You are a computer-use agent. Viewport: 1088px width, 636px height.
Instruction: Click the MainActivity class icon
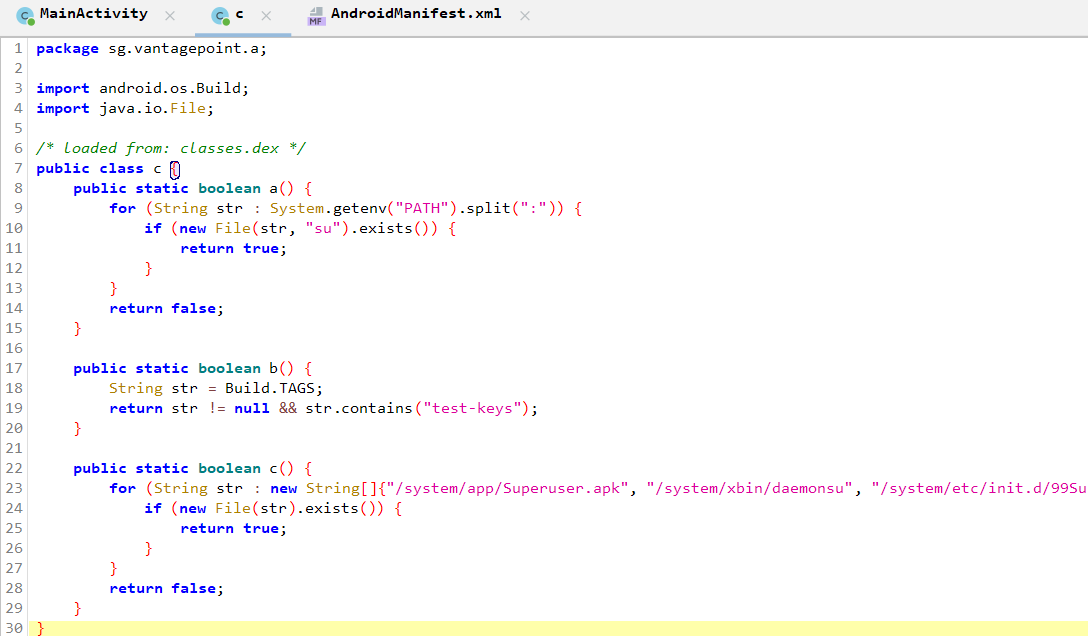pos(25,16)
